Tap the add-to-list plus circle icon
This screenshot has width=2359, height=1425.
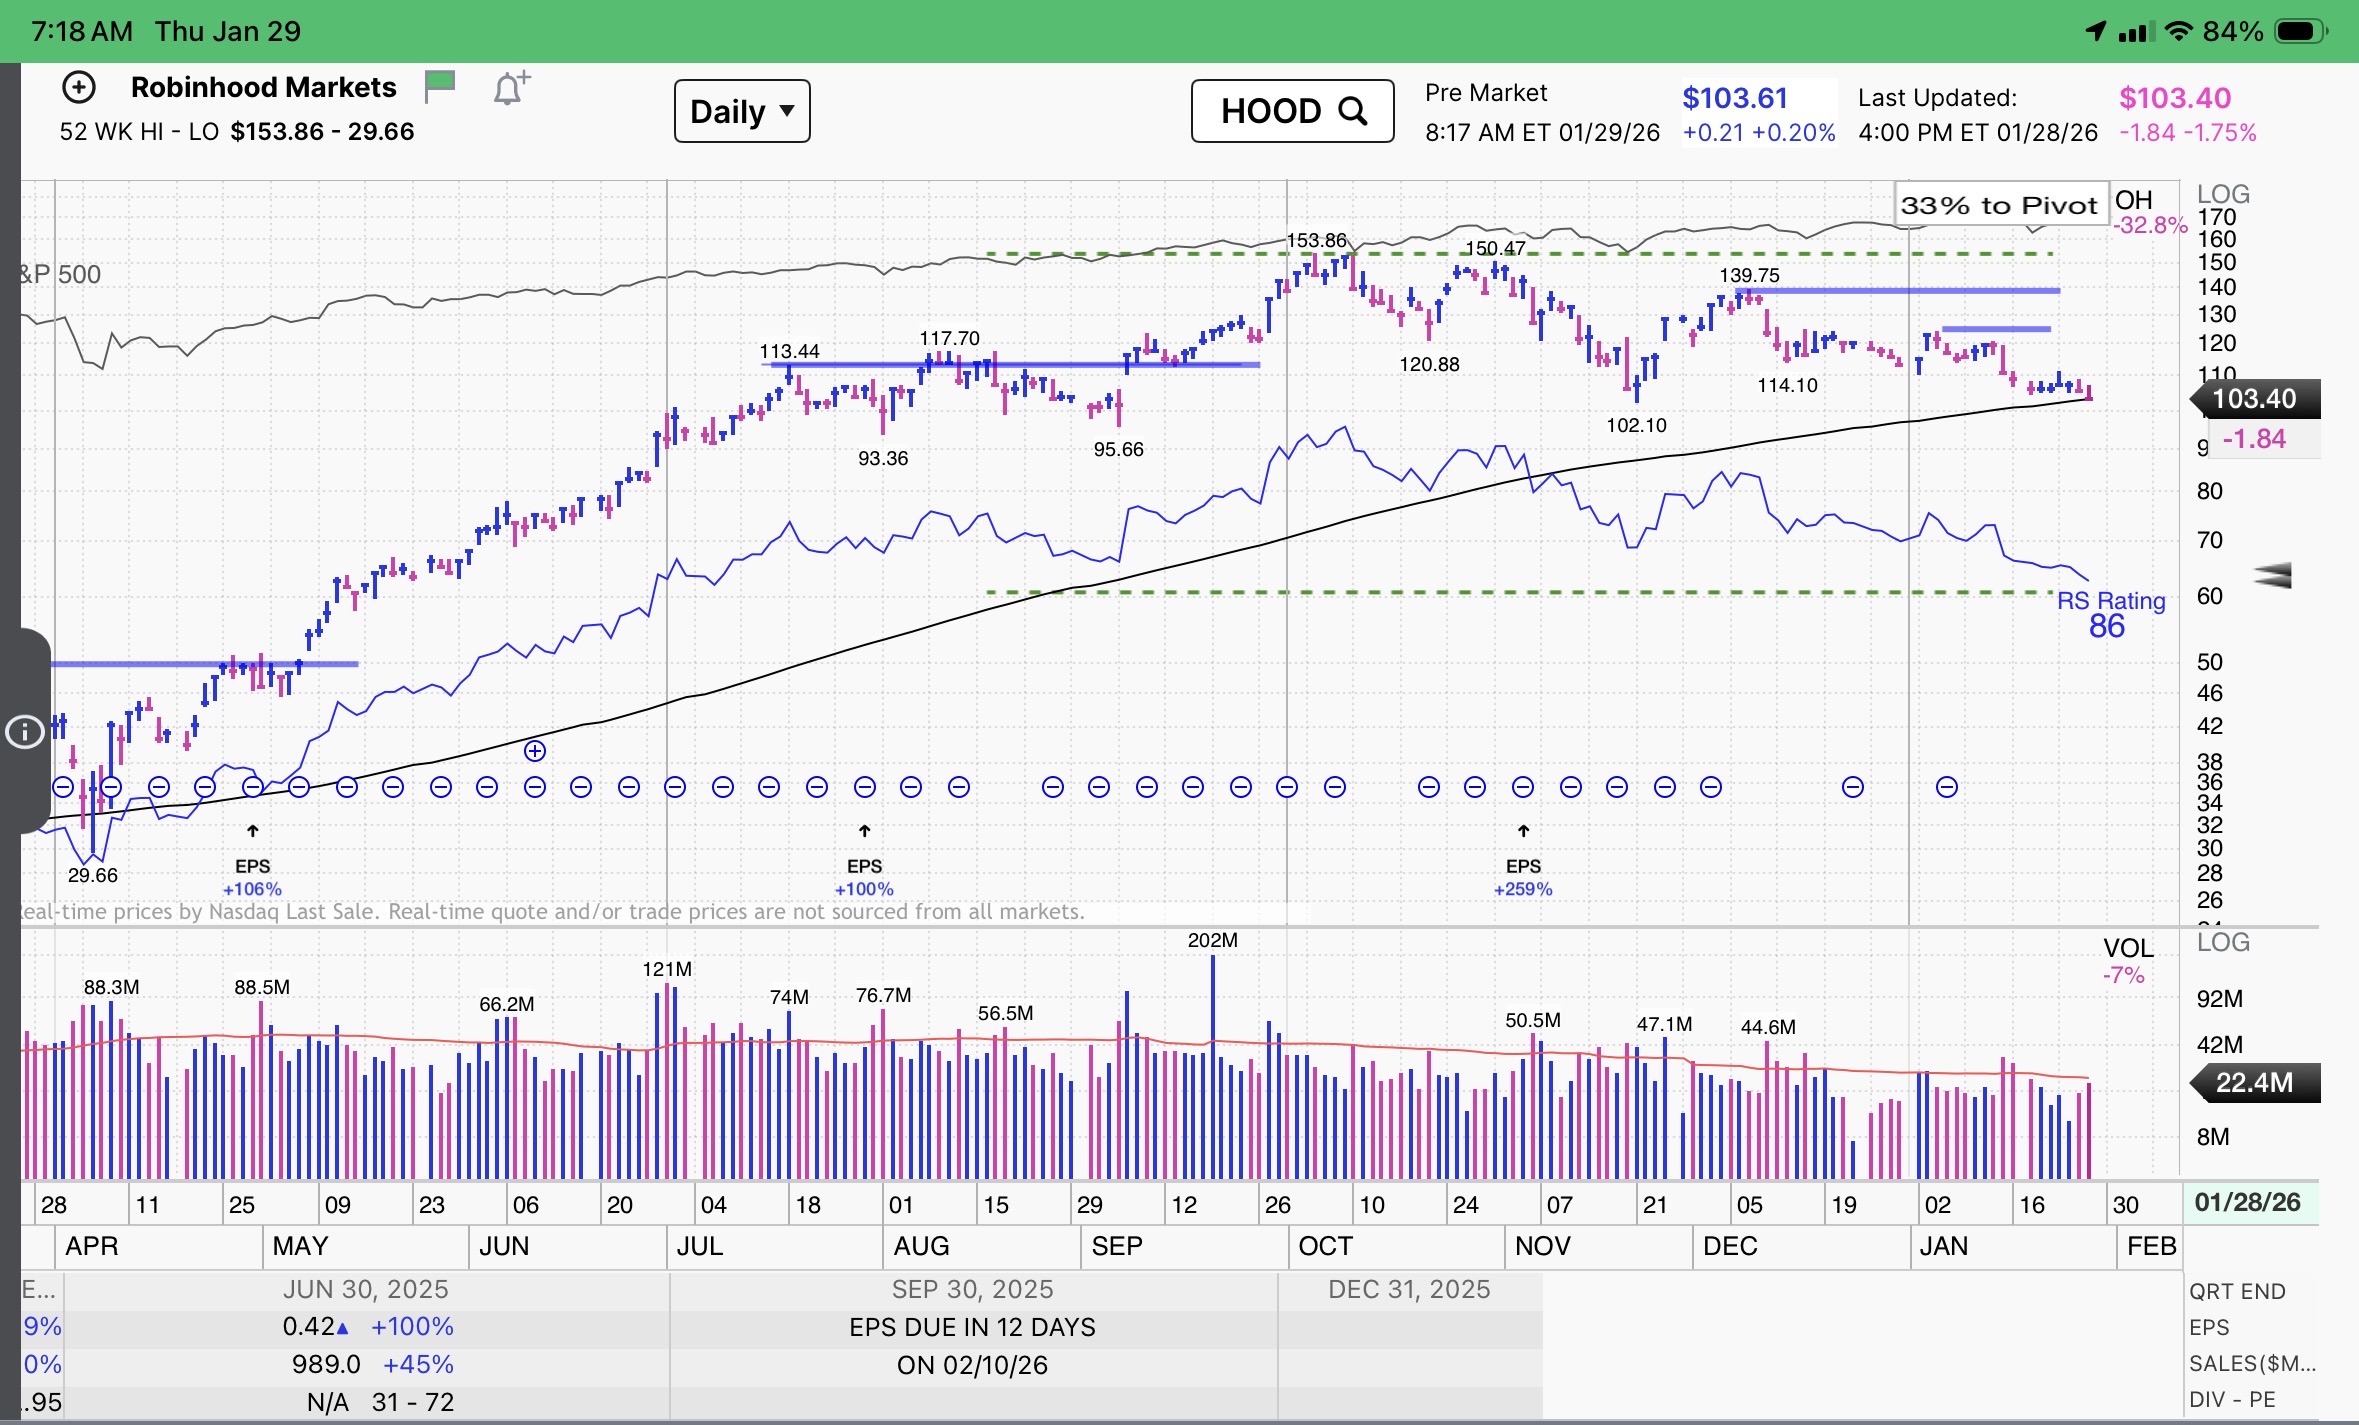click(78, 88)
